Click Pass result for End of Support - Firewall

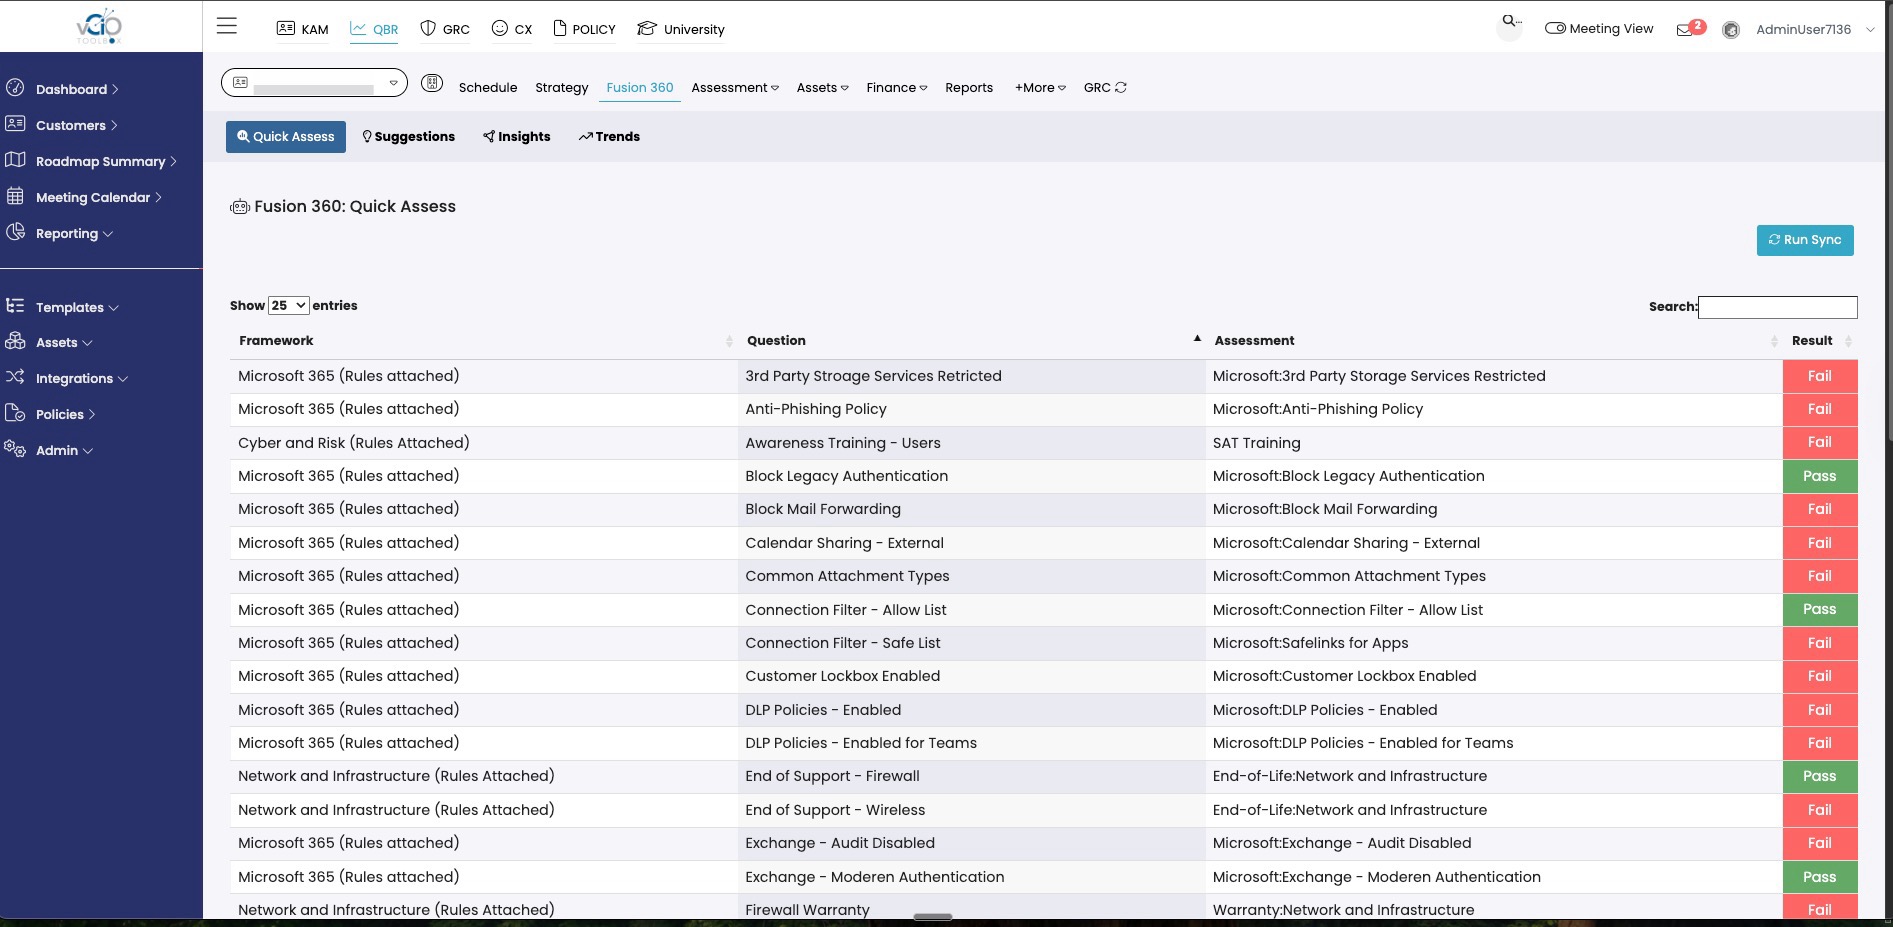click(x=1820, y=776)
